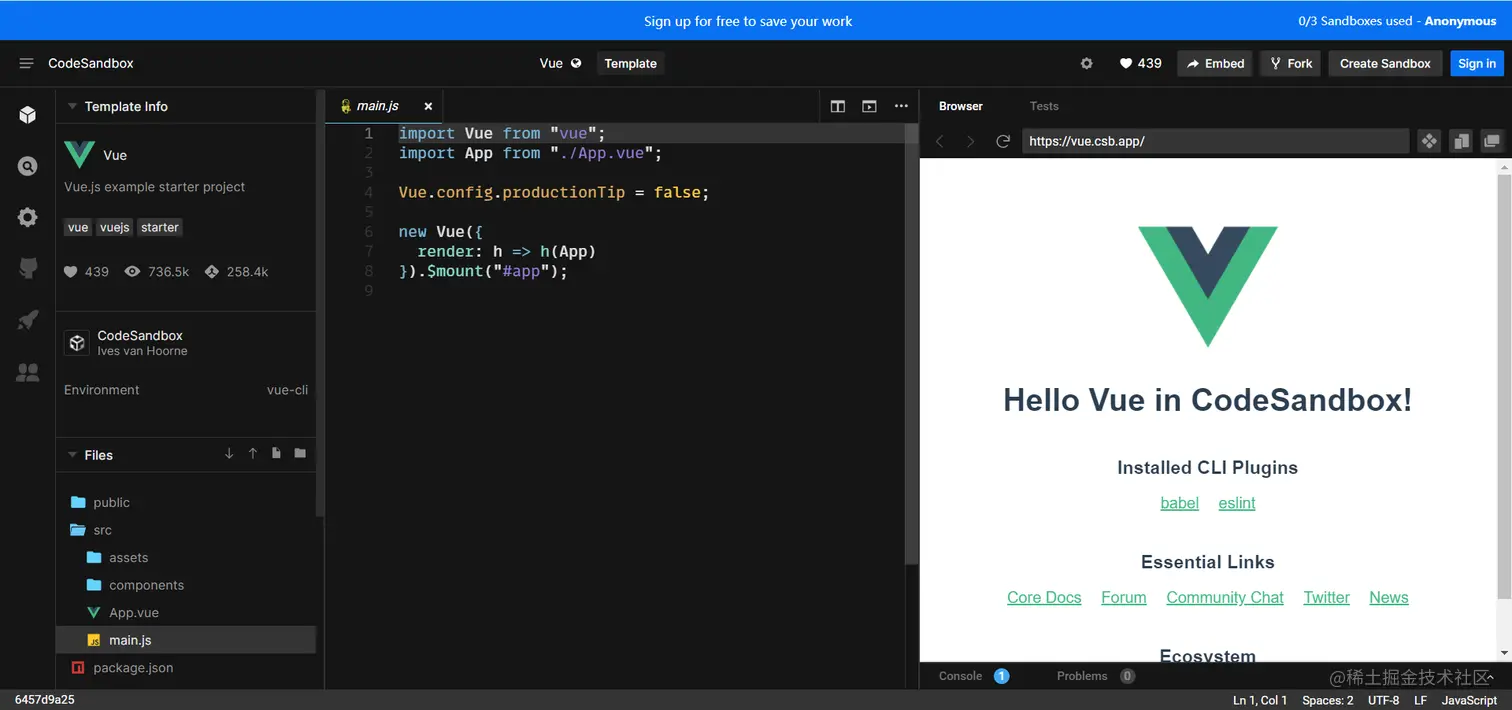1512x710 pixels.
Task: Select the main.js editor tab
Action: (x=384, y=106)
